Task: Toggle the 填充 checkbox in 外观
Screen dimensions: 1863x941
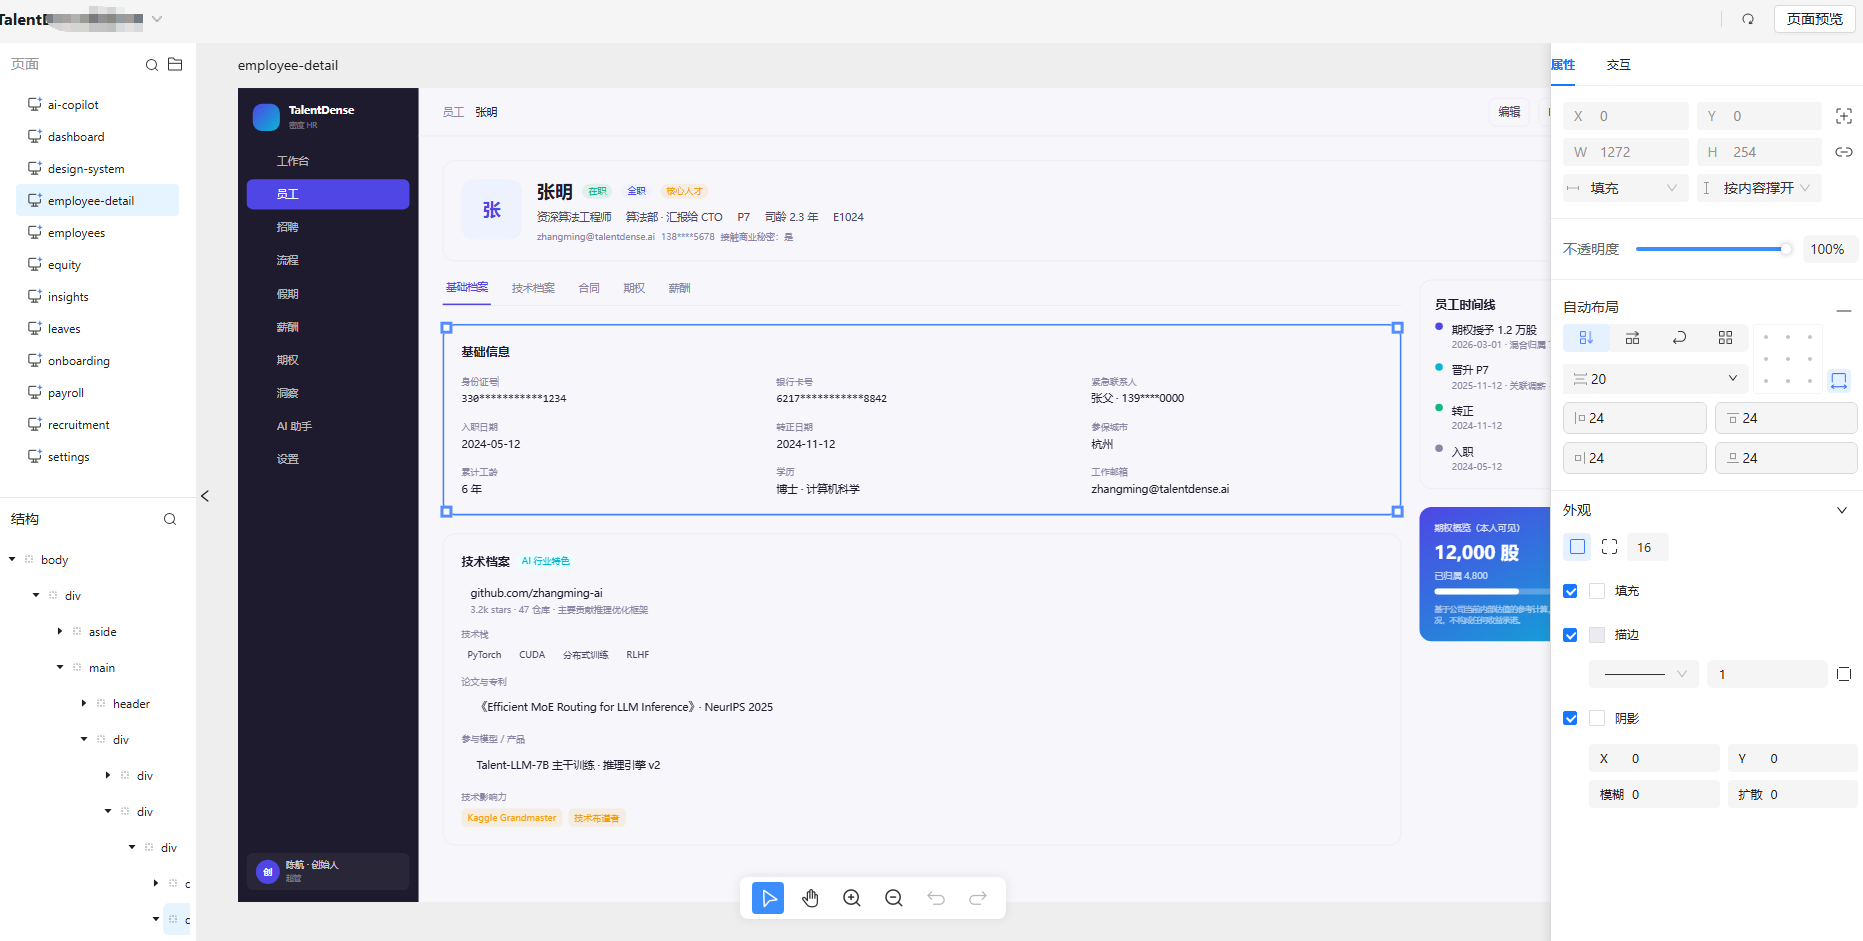Action: pyautogui.click(x=1570, y=591)
